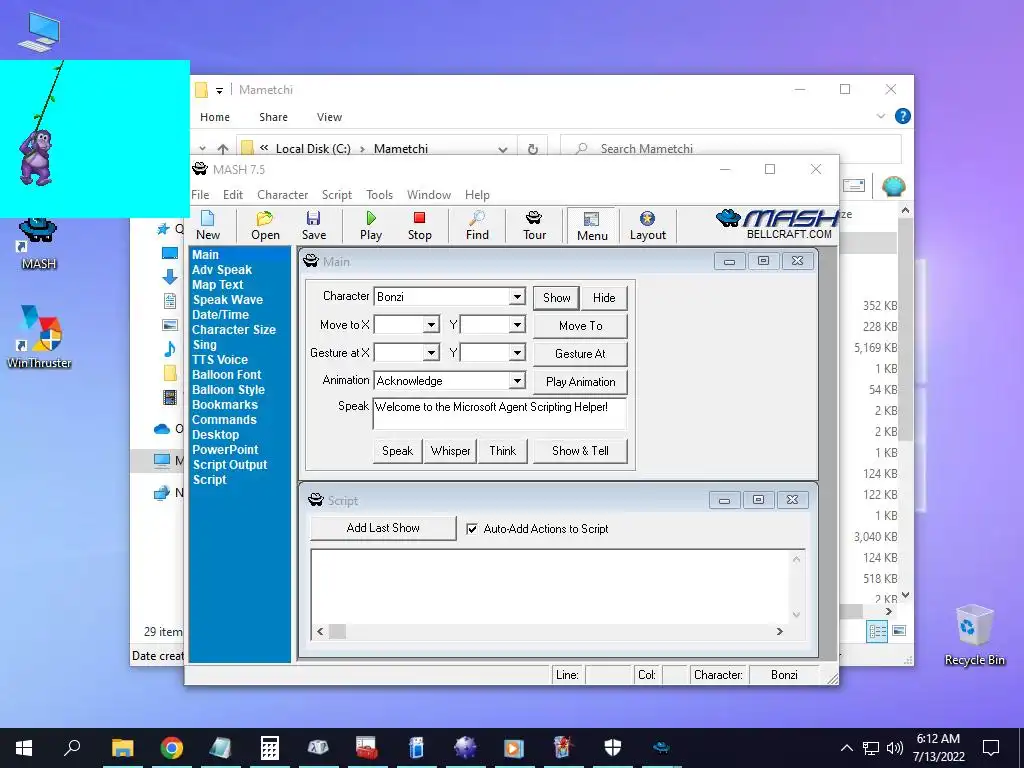The image size is (1024, 768).
Task: Open Windows Security shield in taskbar
Action: pyautogui.click(x=613, y=748)
